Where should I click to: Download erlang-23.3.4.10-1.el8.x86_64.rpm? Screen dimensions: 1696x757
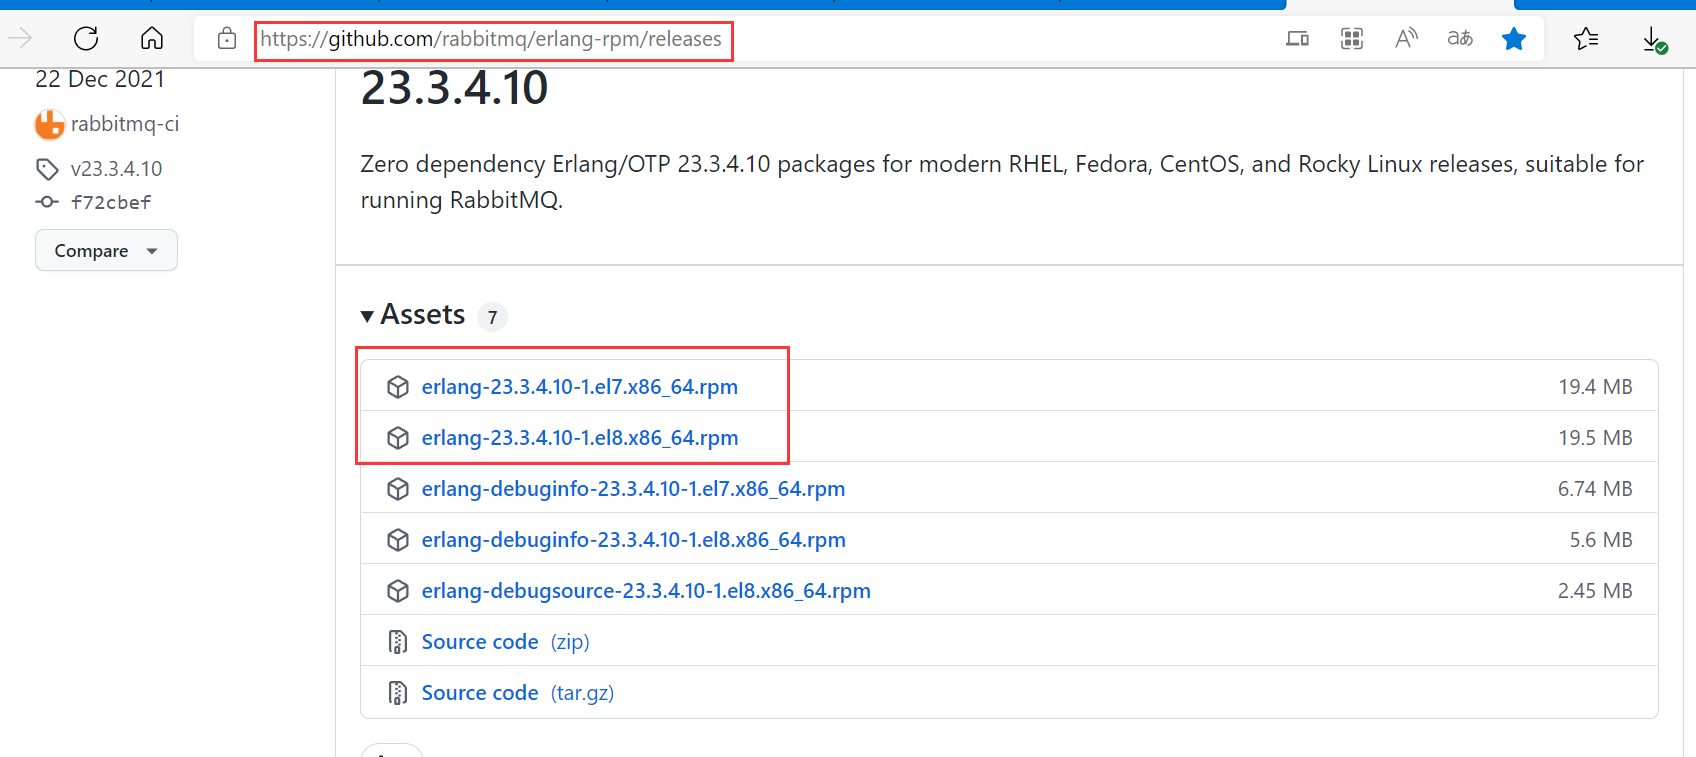(580, 438)
